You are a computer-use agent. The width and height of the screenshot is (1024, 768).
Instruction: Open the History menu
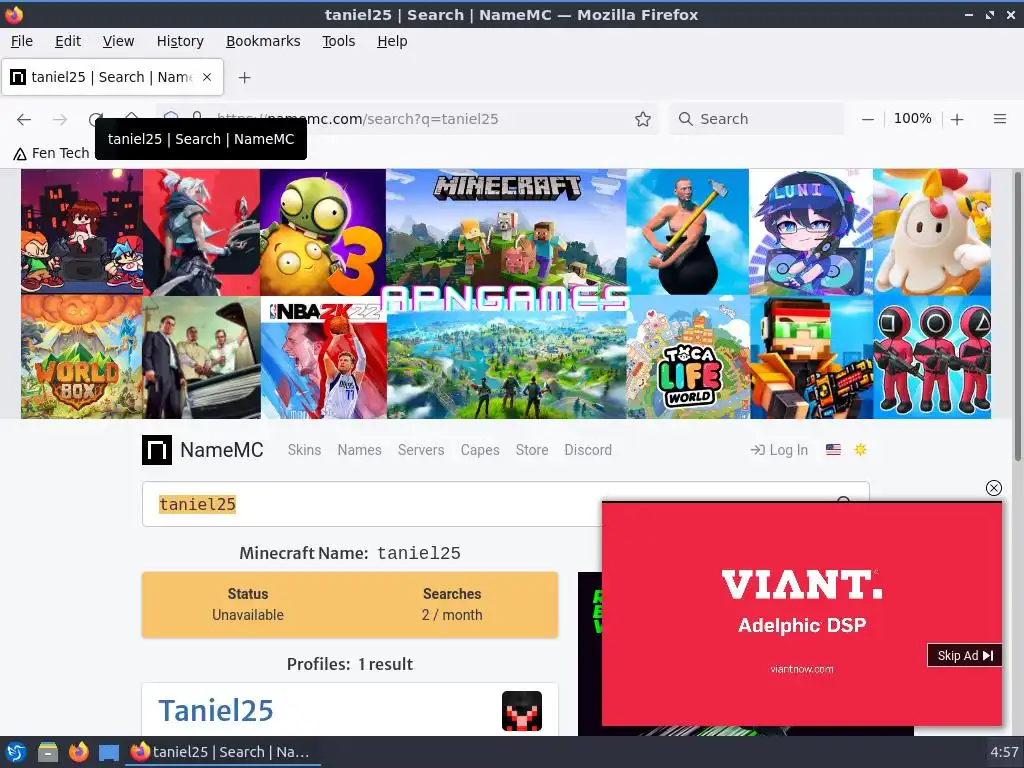(x=180, y=41)
